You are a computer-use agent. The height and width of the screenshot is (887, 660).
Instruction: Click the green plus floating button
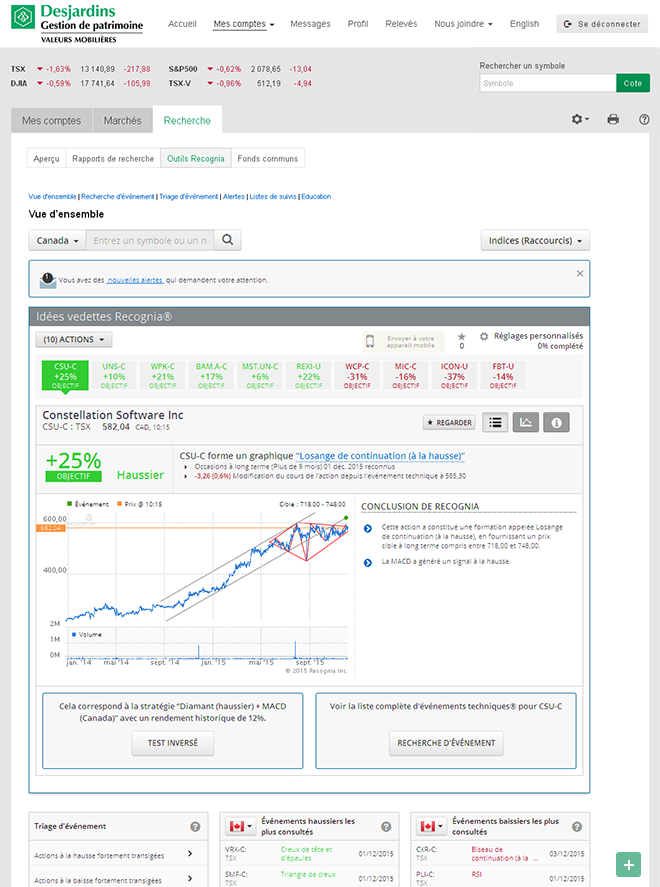coord(628,864)
